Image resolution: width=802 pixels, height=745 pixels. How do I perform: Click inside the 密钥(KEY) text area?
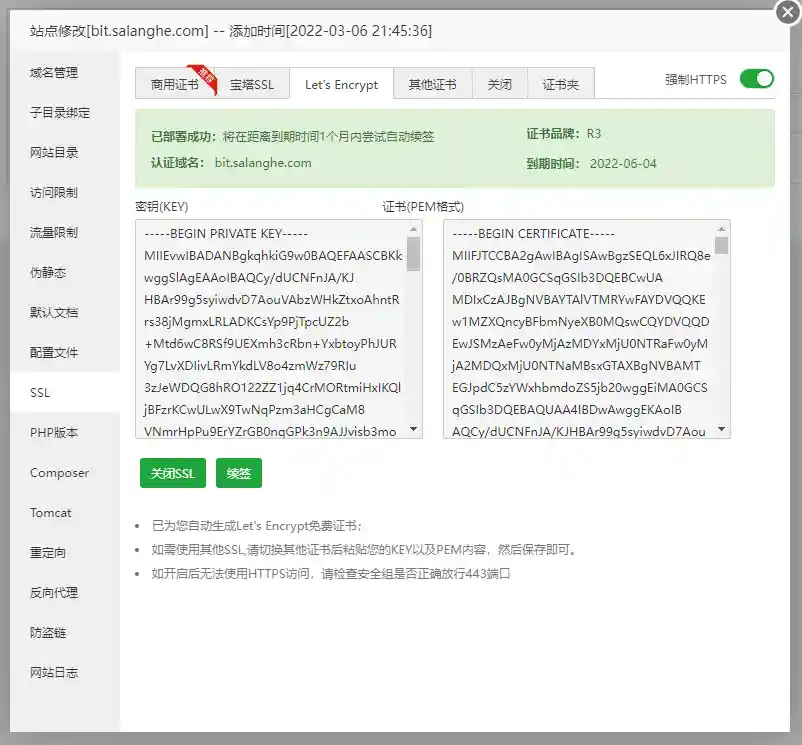coord(270,330)
